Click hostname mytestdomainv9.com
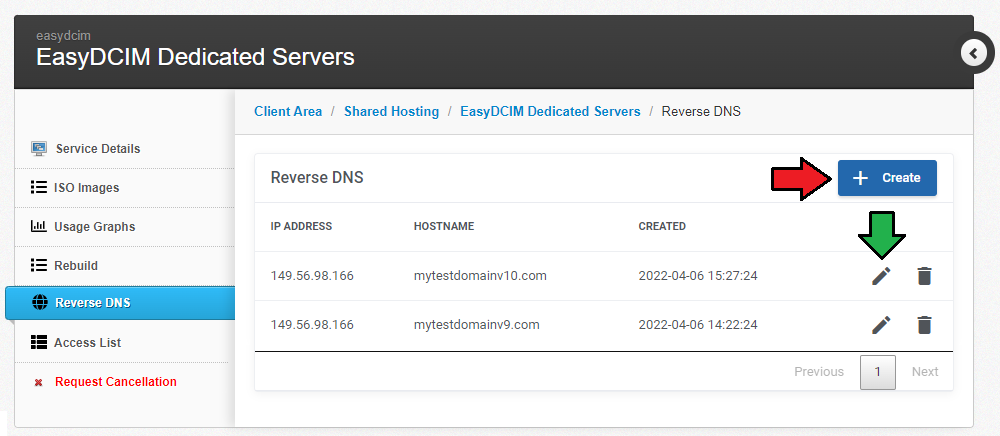1000x436 pixels. (x=476, y=325)
